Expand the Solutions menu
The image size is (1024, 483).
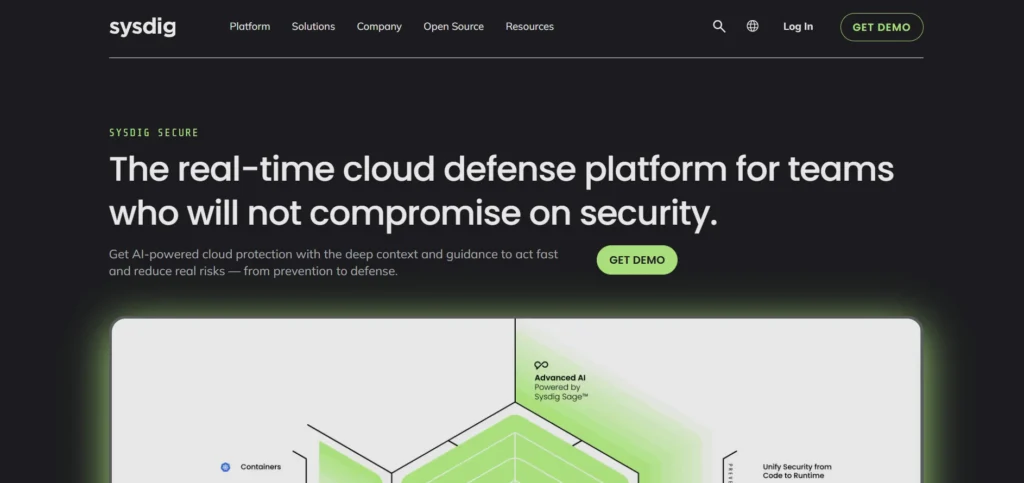click(x=313, y=27)
